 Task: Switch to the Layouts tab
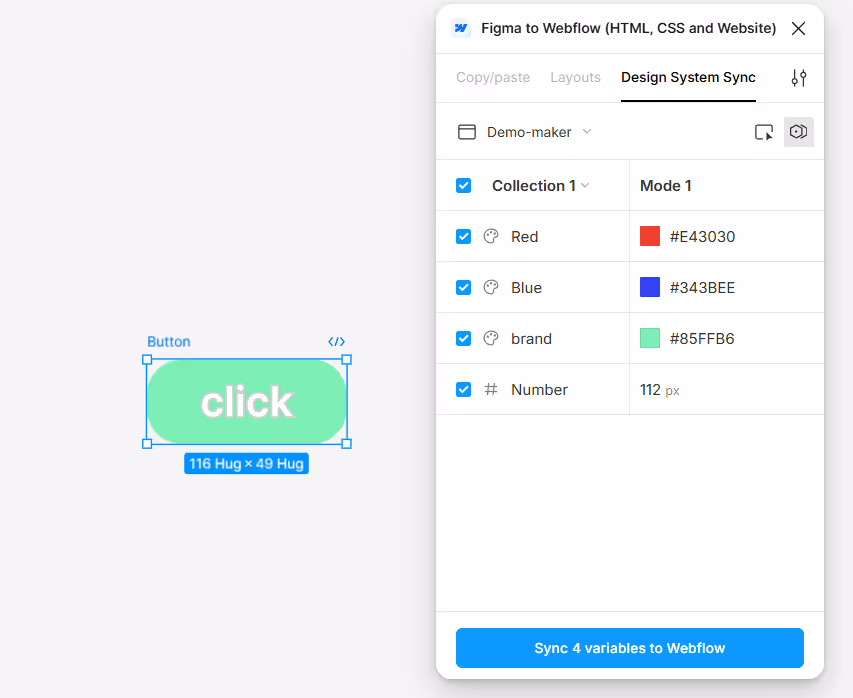click(x=575, y=77)
